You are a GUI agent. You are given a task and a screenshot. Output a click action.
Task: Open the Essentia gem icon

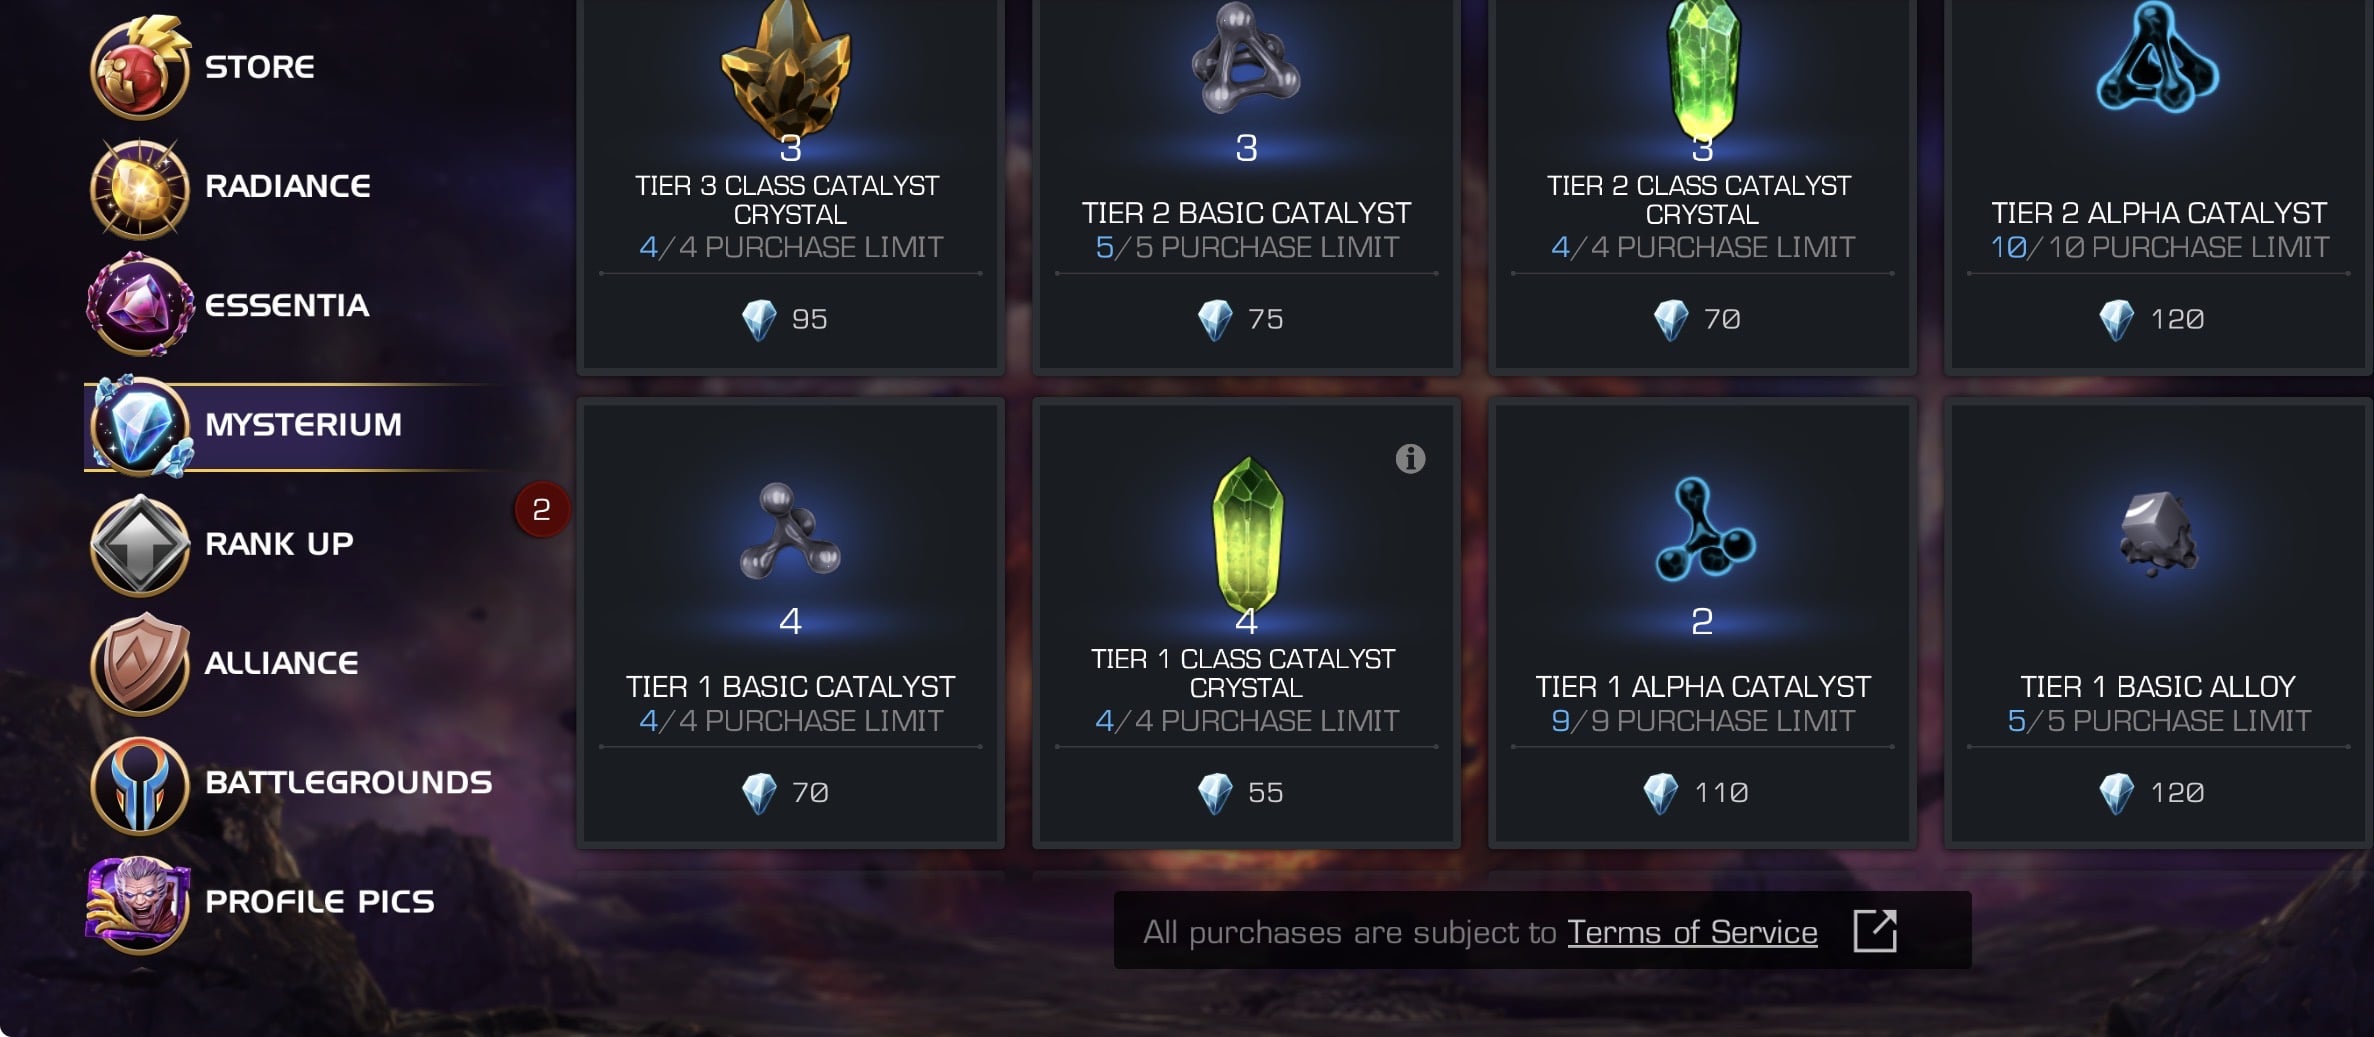[x=140, y=305]
